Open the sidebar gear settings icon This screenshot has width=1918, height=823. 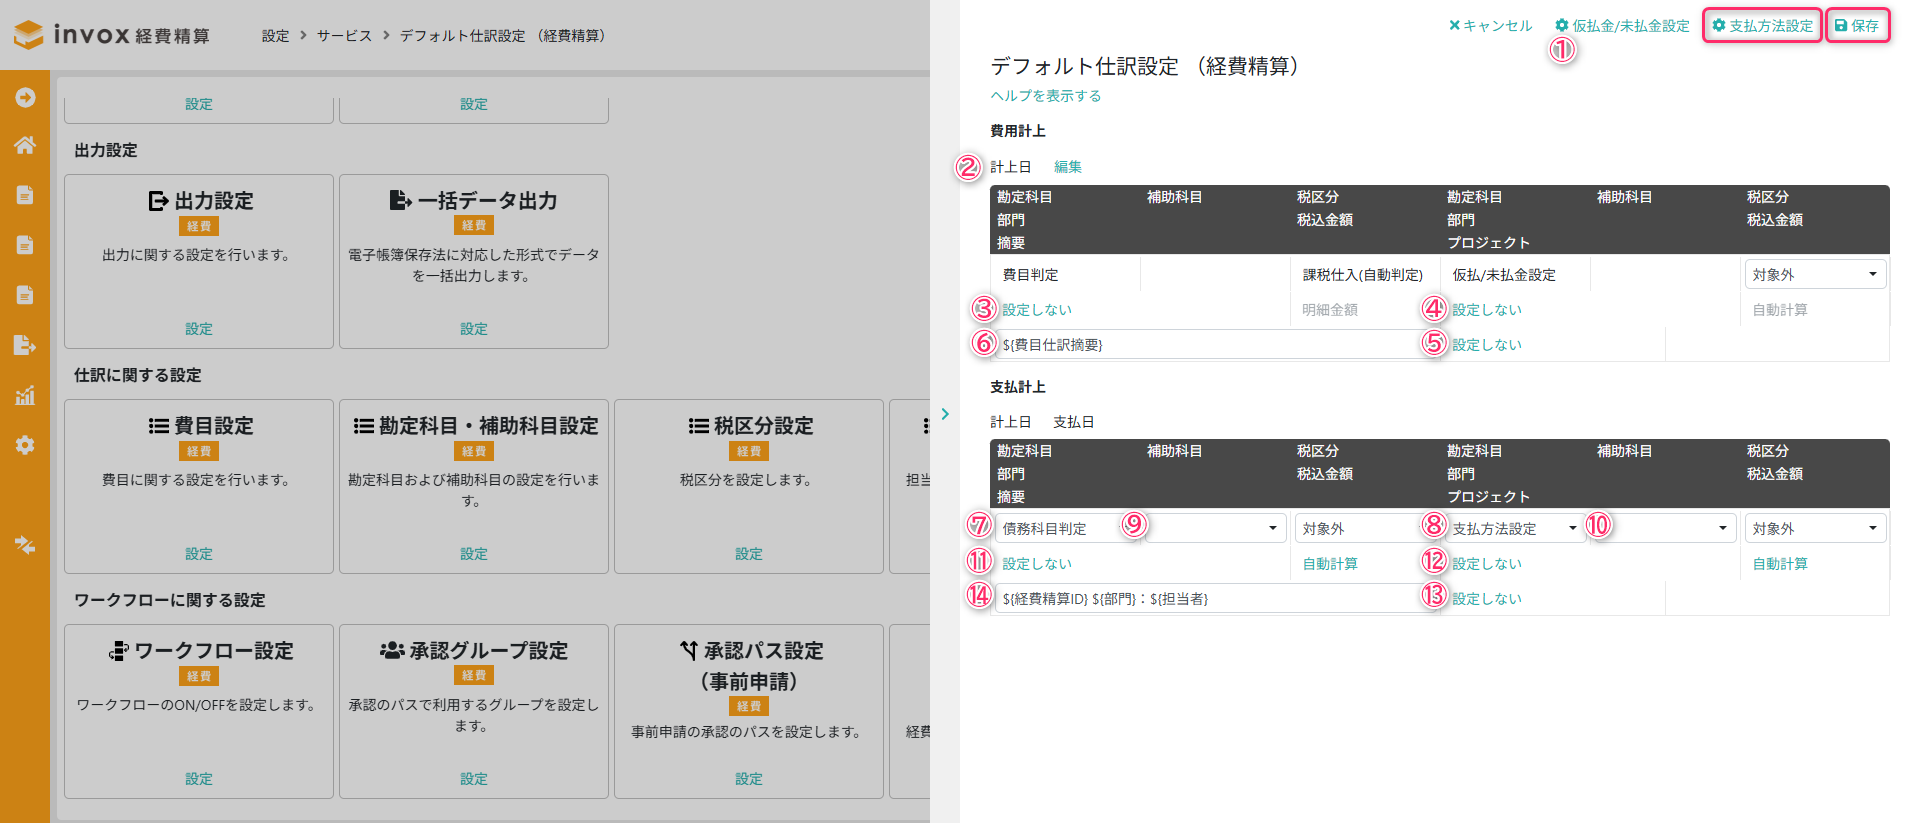pyautogui.click(x=25, y=445)
